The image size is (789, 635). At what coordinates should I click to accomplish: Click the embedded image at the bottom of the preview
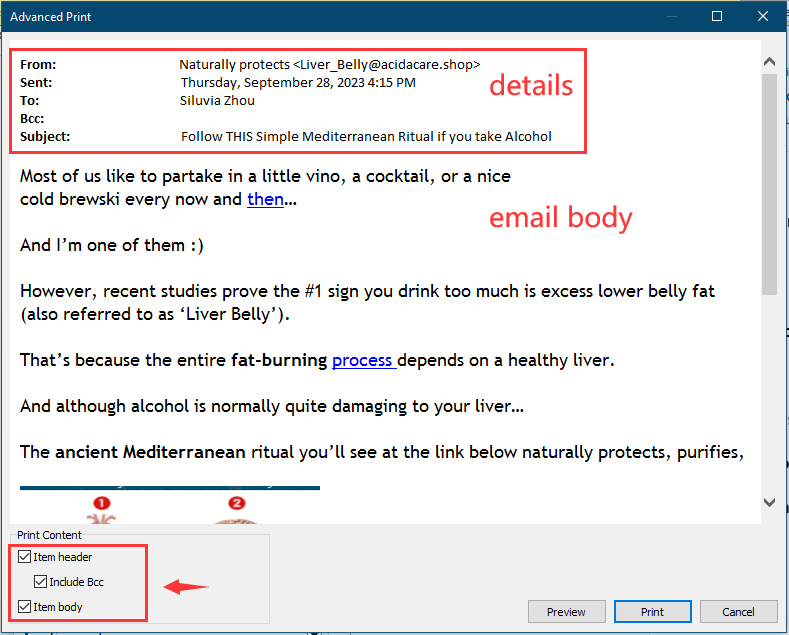click(x=170, y=506)
